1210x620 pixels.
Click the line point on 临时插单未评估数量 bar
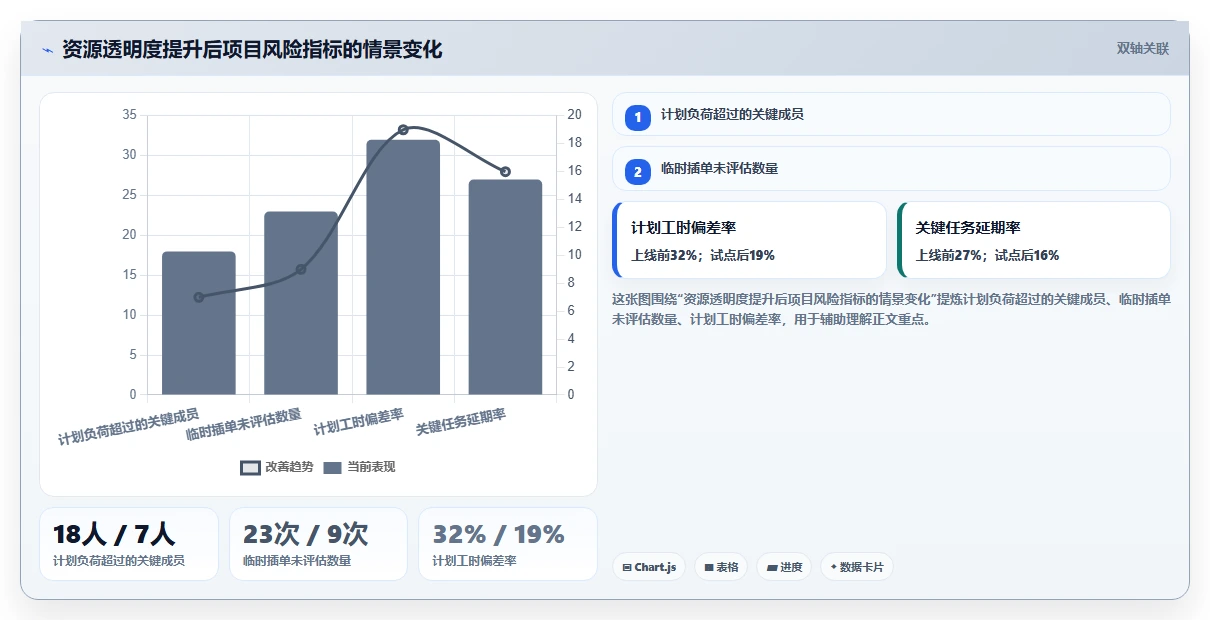pyautogui.click(x=301, y=269)
